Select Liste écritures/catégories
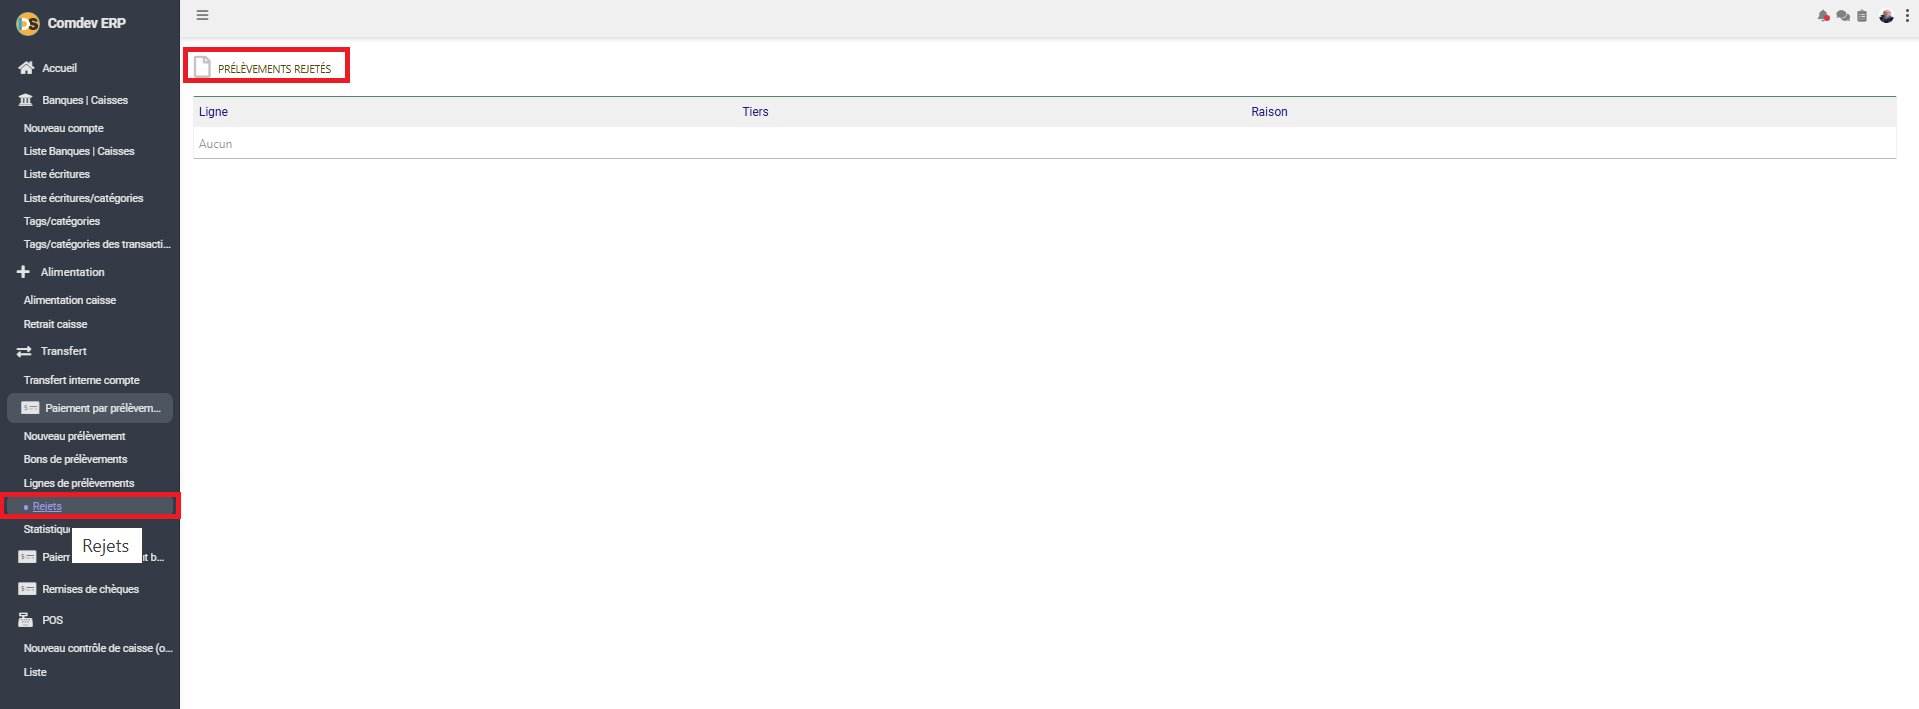1919x709 pixels. tap(84, 198)
